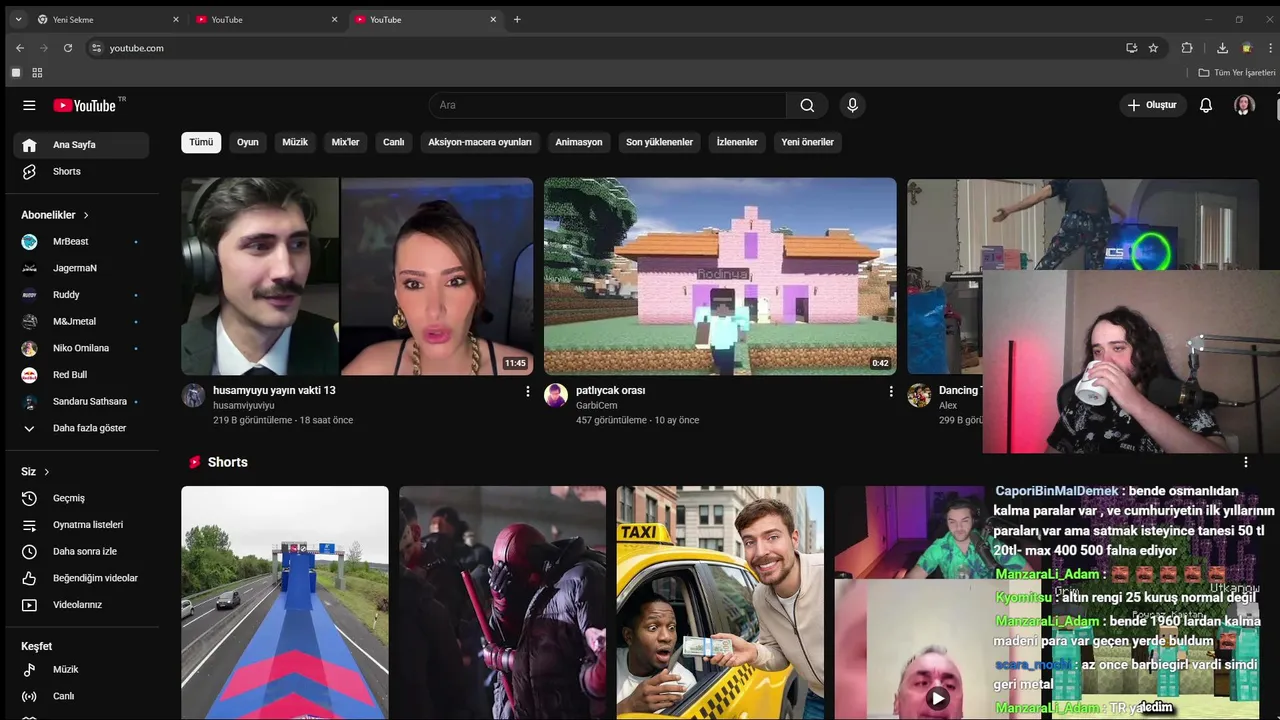The image size is (1280, 720).
Task: Open the highway ramp Short
Action: coord(285,602)
